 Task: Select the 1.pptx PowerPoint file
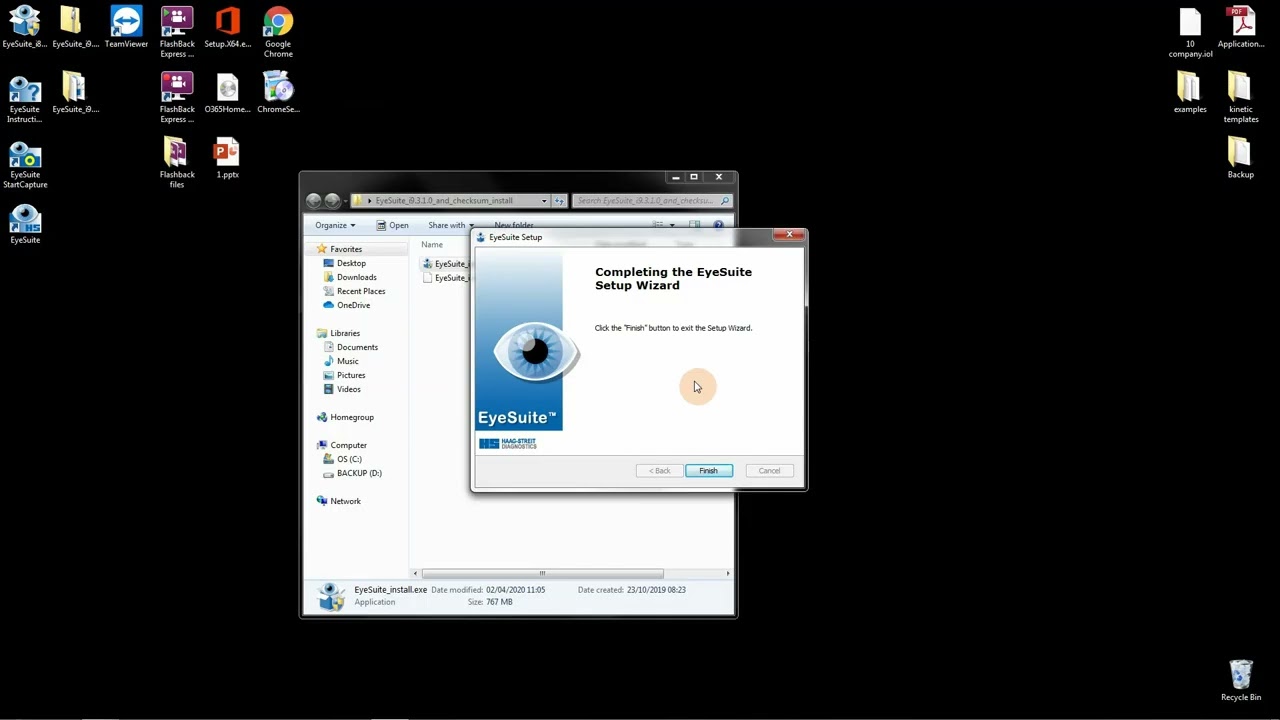[227, 158]
